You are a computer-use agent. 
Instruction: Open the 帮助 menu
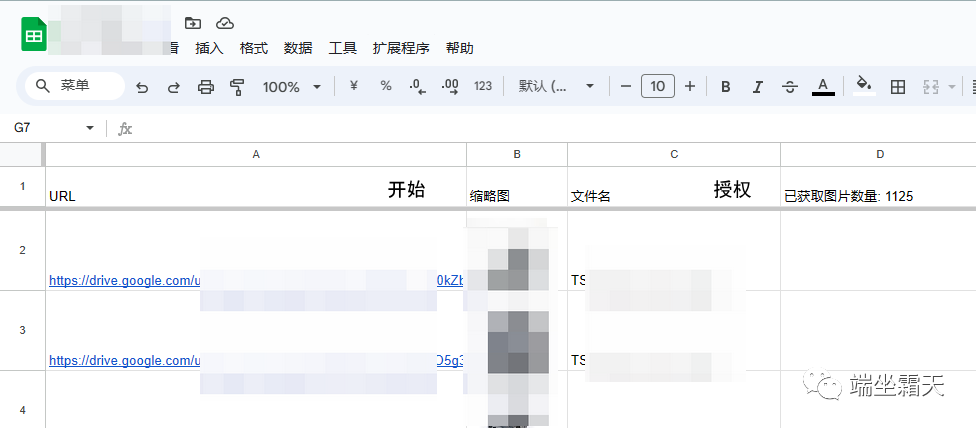(459, 48)
